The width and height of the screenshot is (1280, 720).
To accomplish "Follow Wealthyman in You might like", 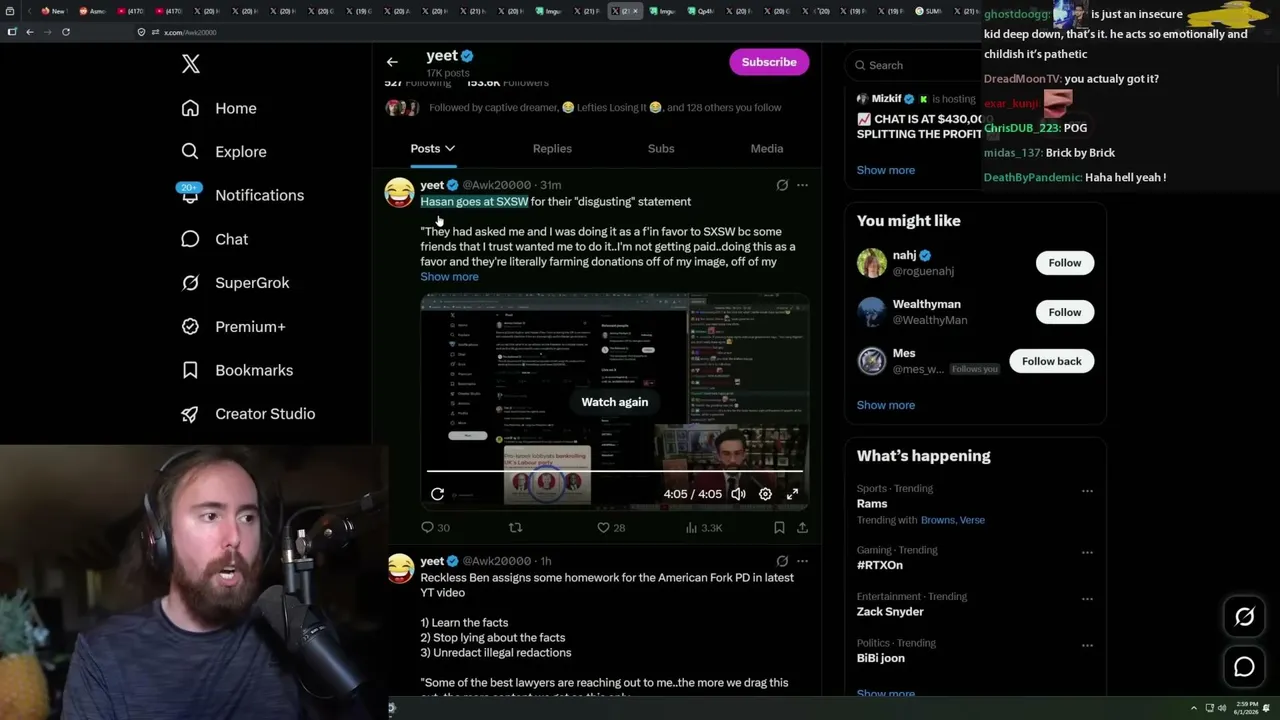I will pyautogui.click(x=1065, y=312).
